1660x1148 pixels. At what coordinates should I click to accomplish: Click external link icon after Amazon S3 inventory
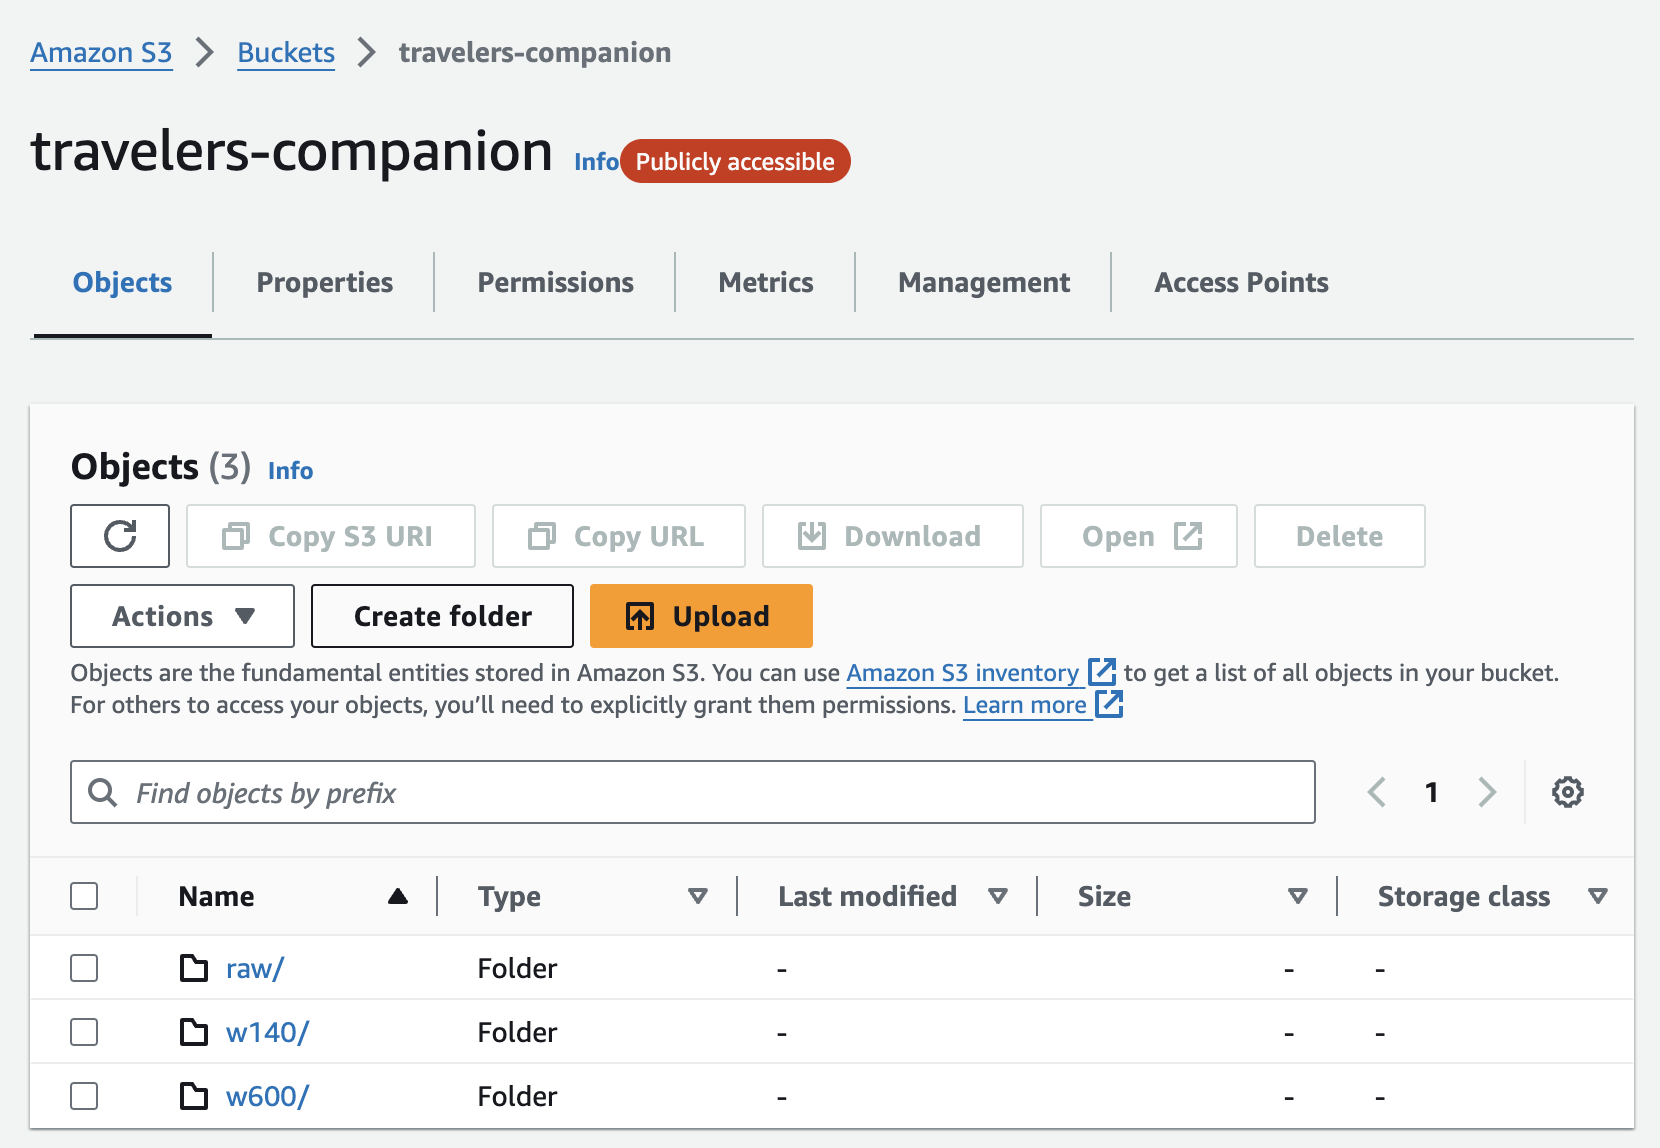point(1102,672)
